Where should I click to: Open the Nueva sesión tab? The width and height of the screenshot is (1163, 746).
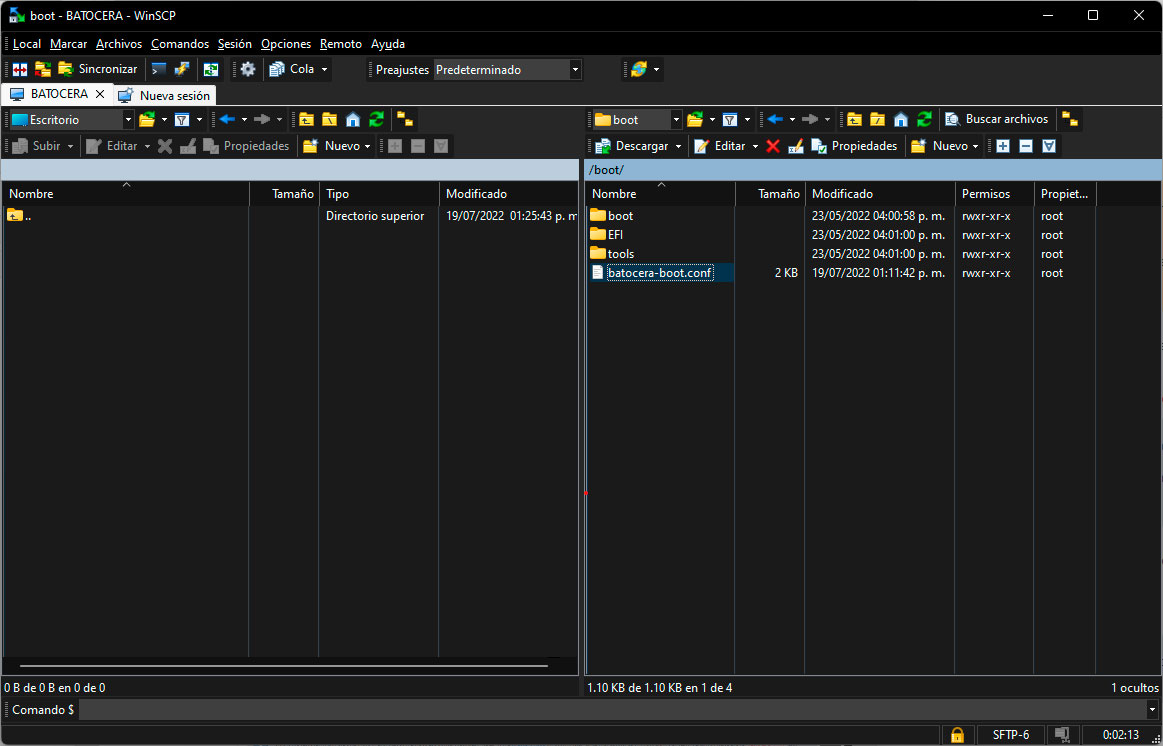165,95
